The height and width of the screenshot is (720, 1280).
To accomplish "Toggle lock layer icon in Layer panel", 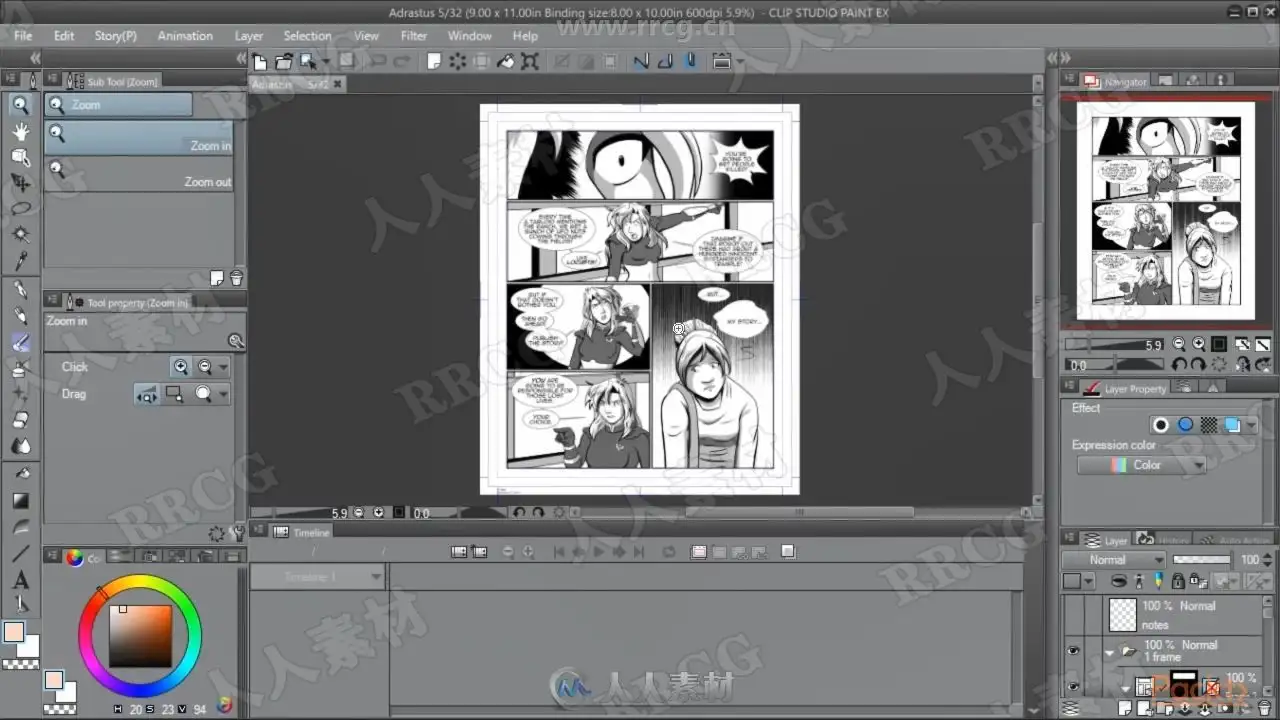I will click(x=1178, y=581).
